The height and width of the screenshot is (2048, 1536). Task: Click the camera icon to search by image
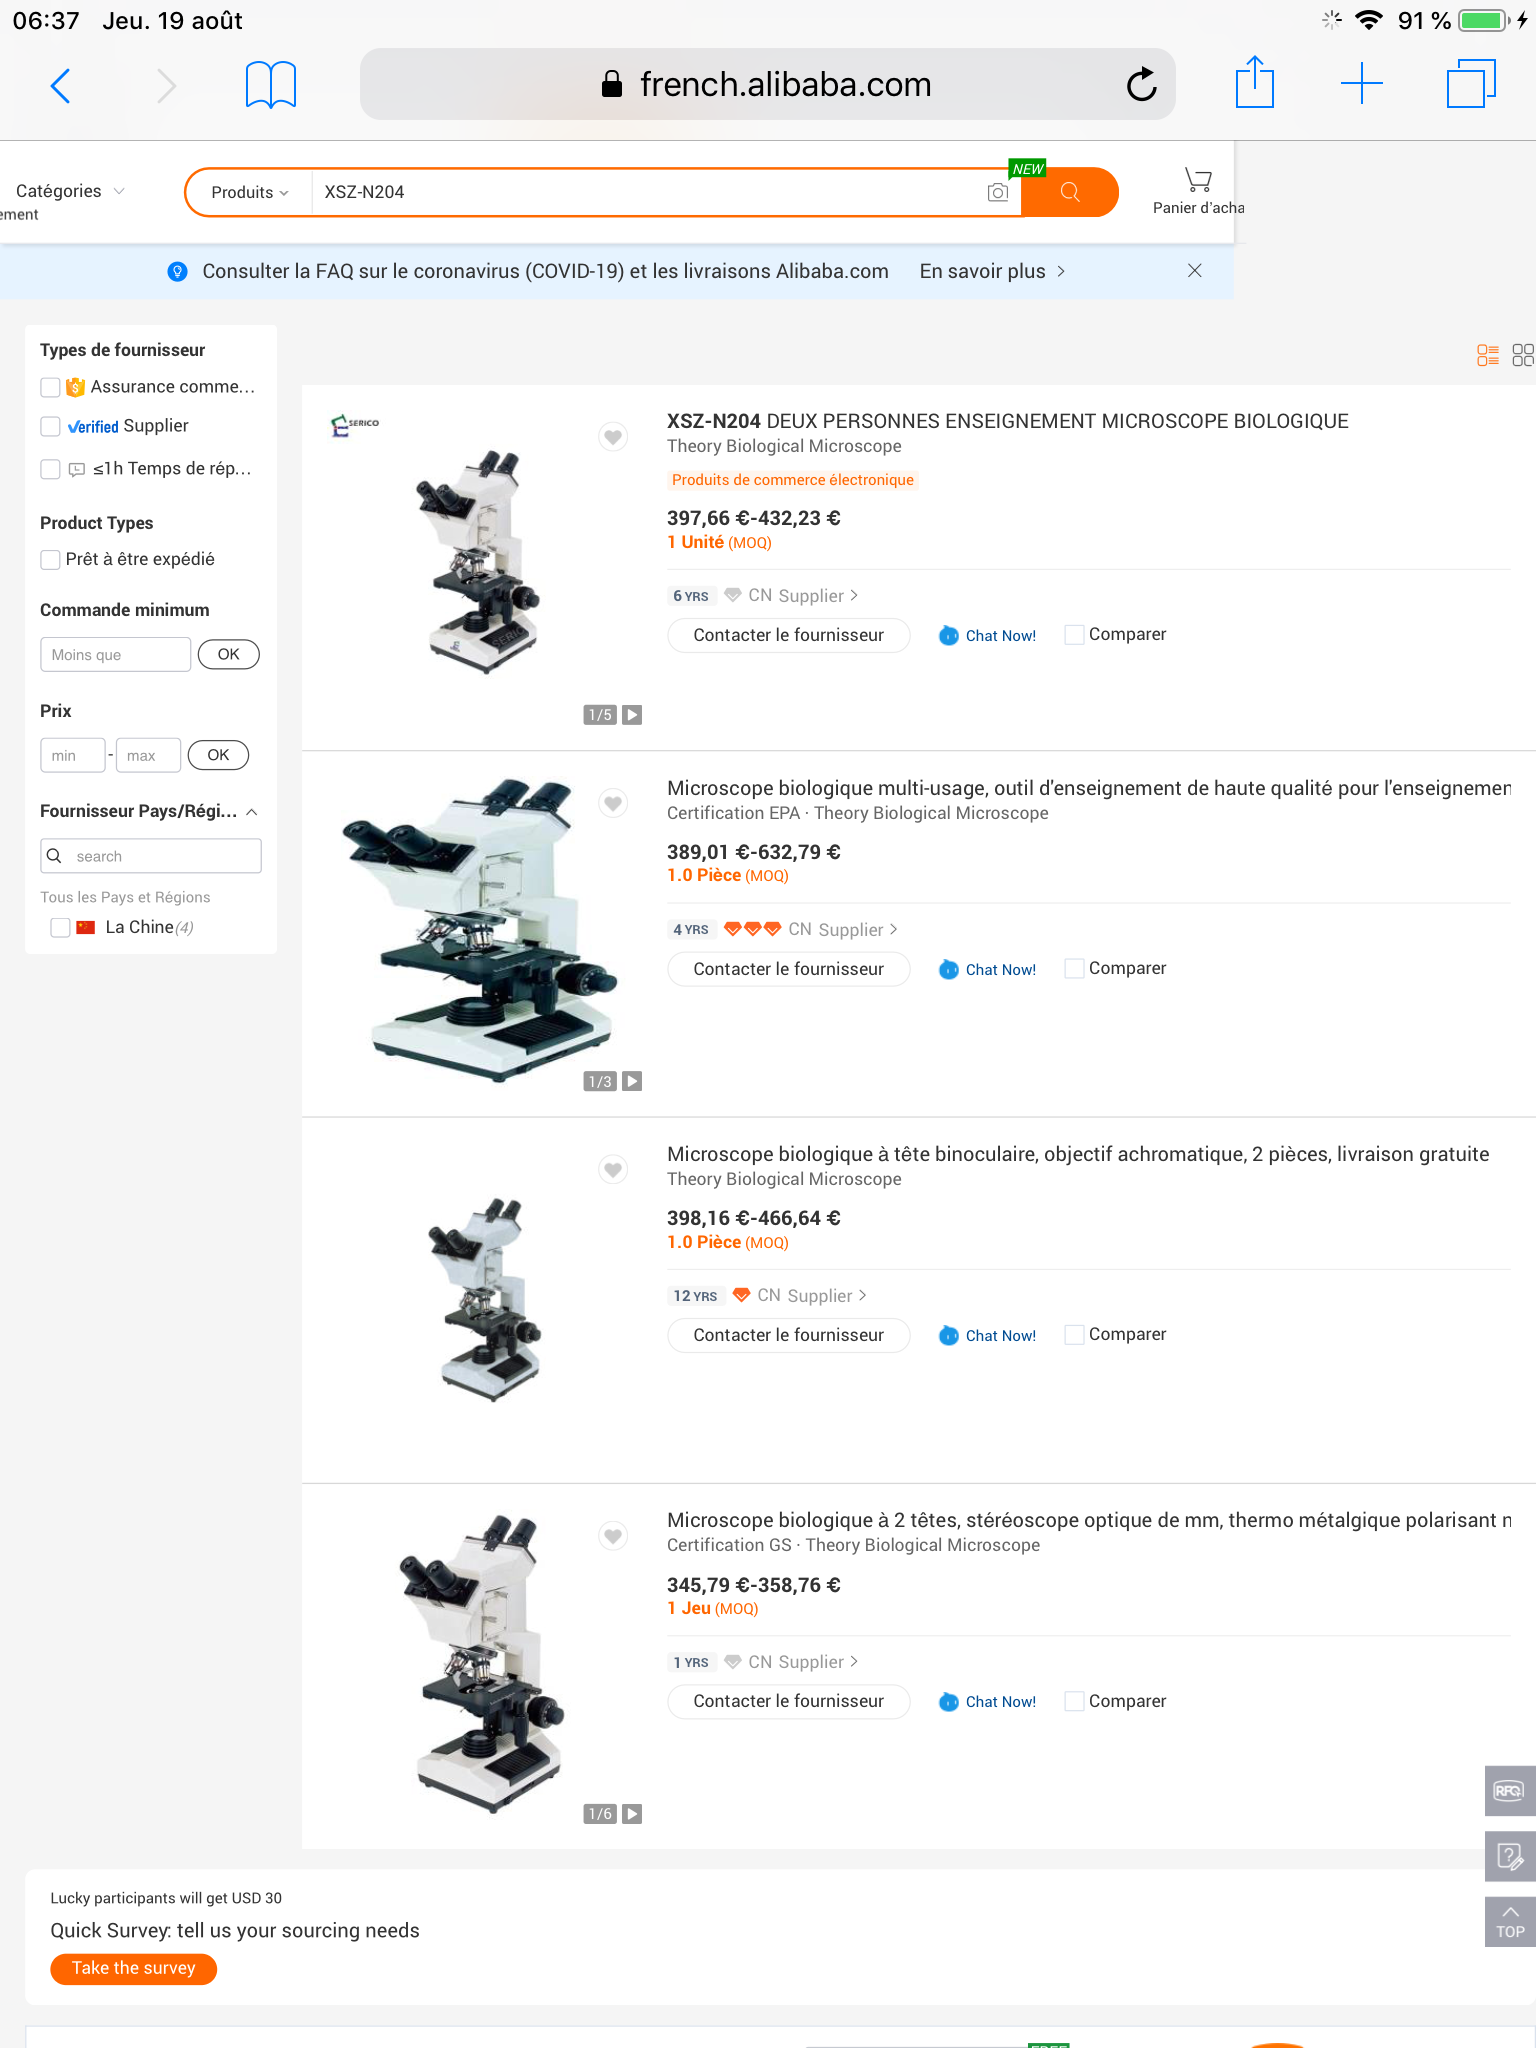click(x=997, y=191)
